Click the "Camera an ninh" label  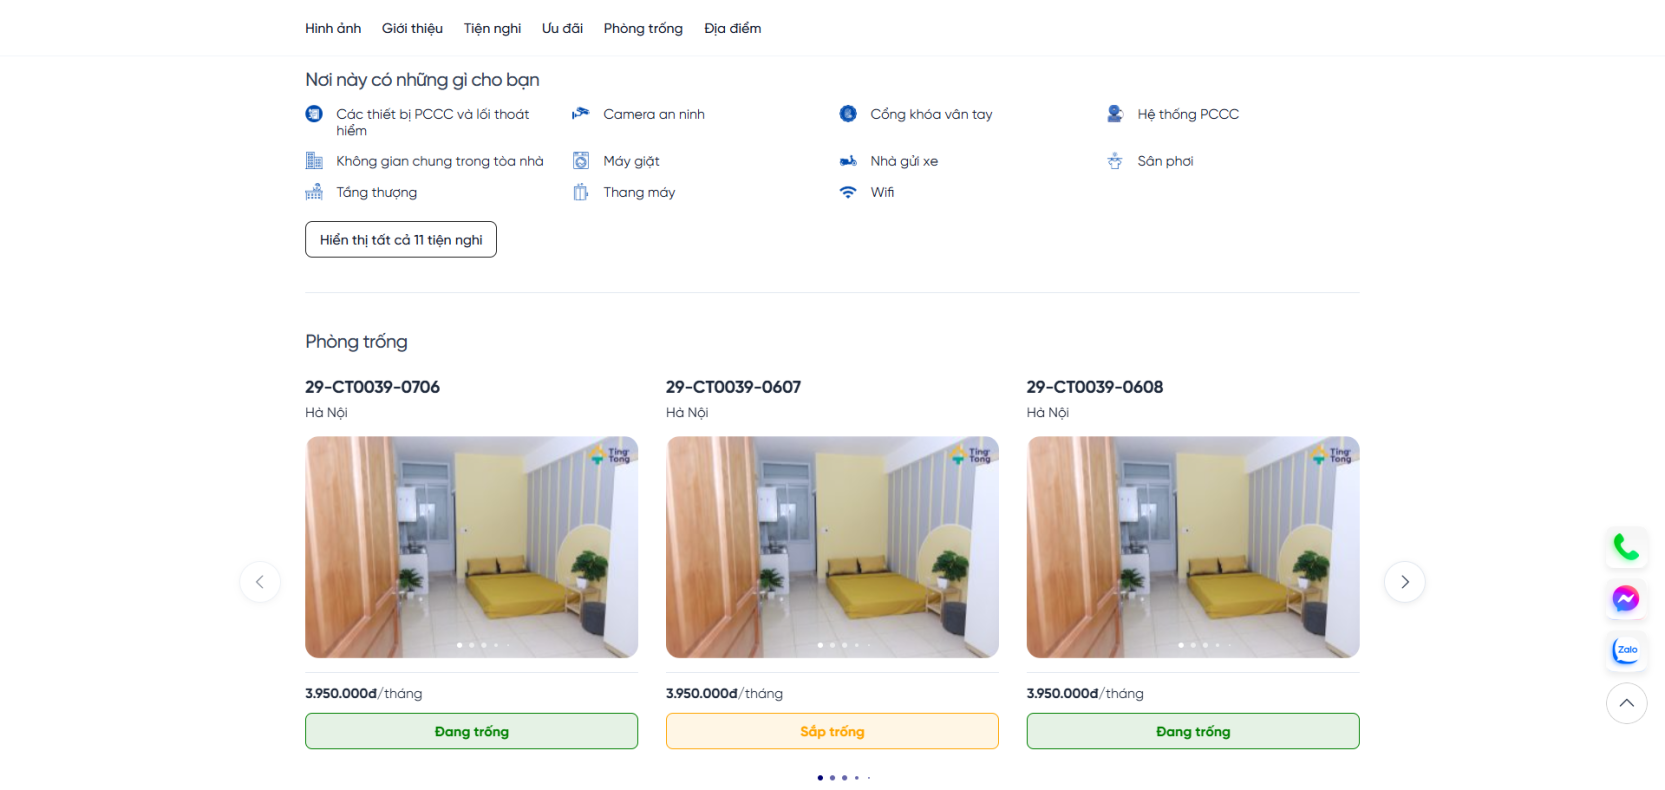(x=654, y=114)
